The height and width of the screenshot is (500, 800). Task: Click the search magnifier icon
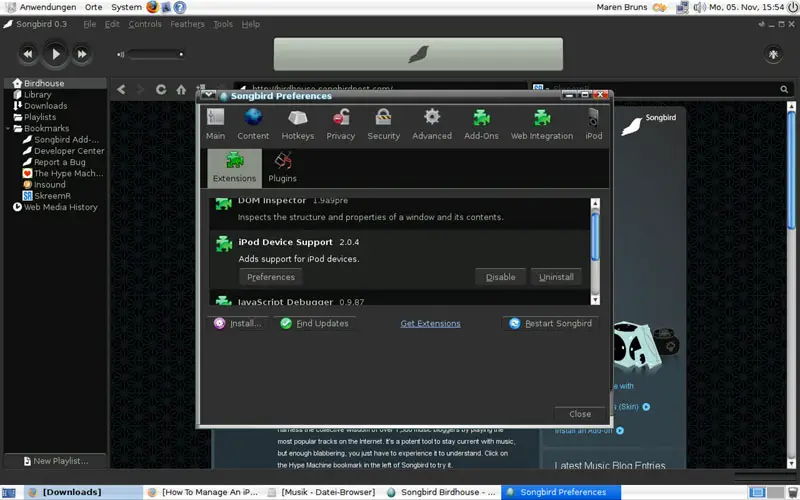pyautogui.click(x=784, y=89)
